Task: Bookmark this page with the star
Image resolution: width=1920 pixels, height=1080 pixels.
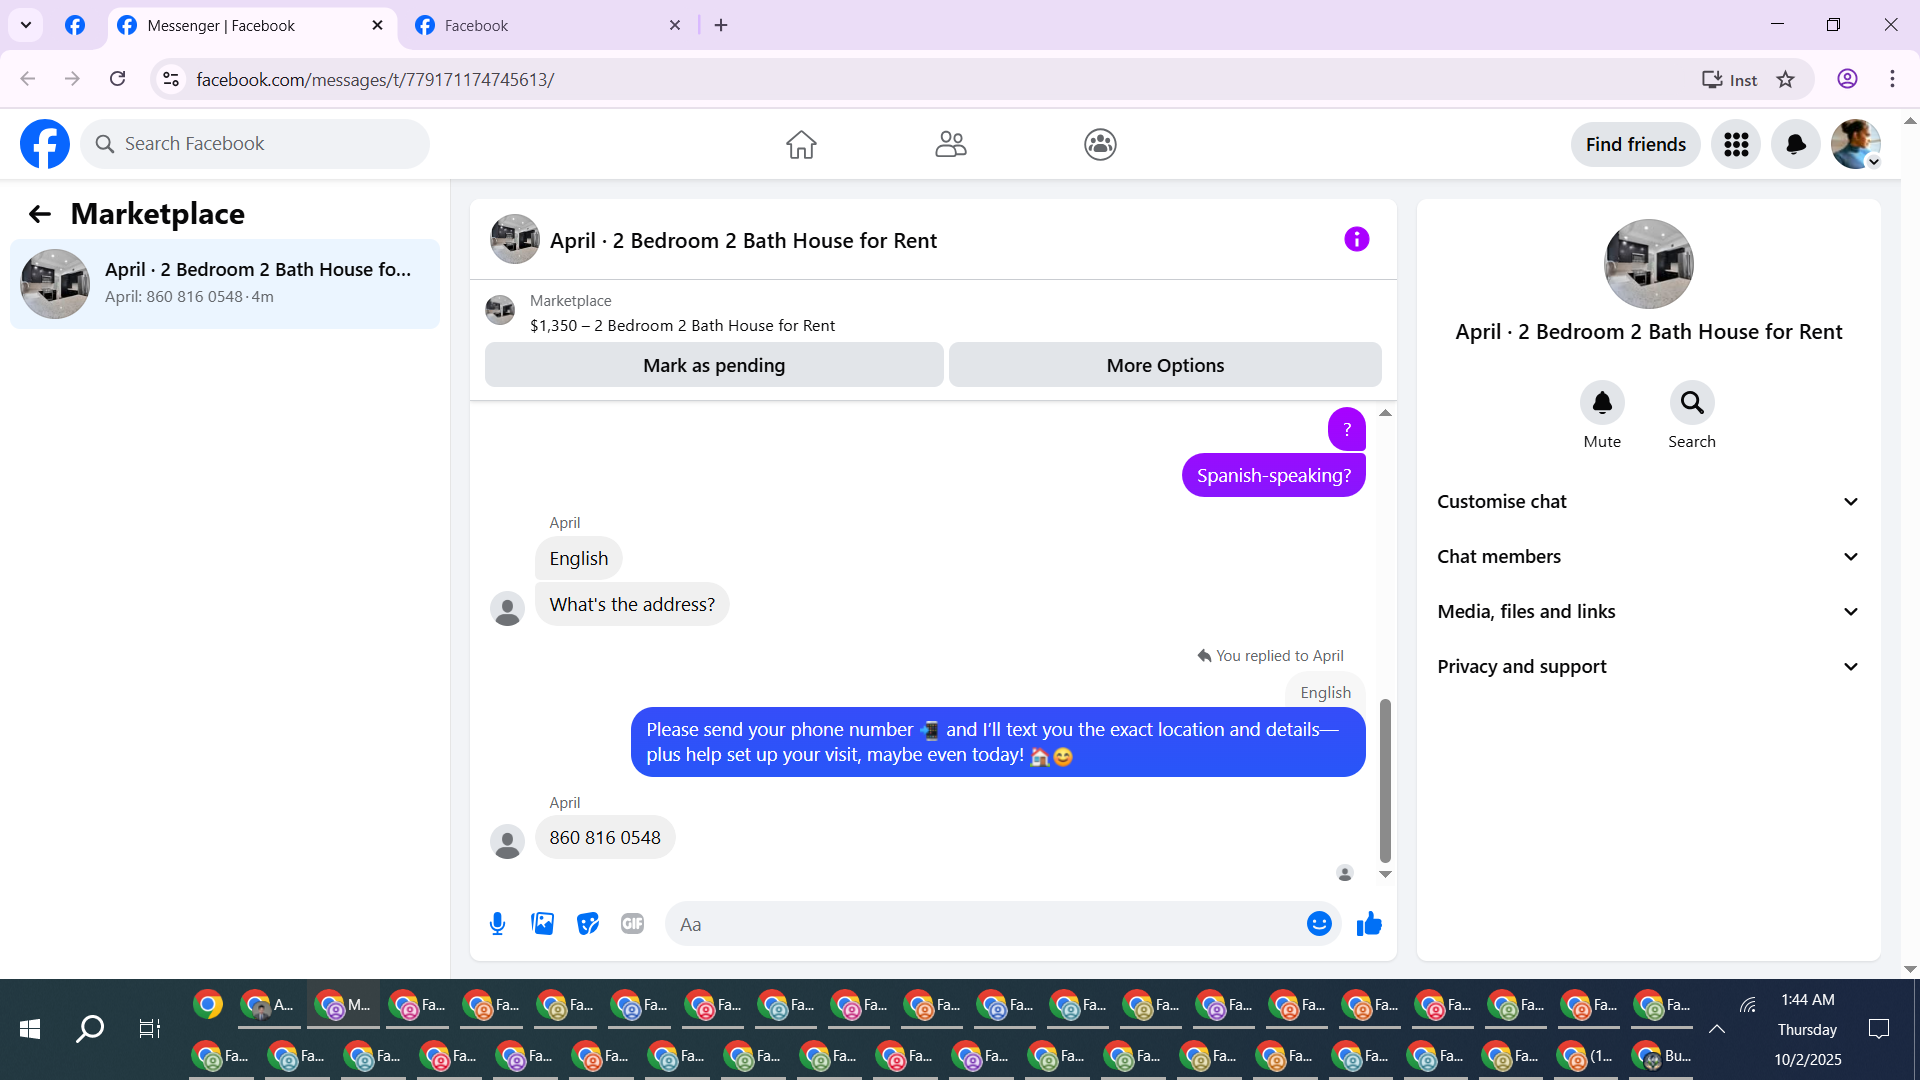Action: [x=1785, y=80]
